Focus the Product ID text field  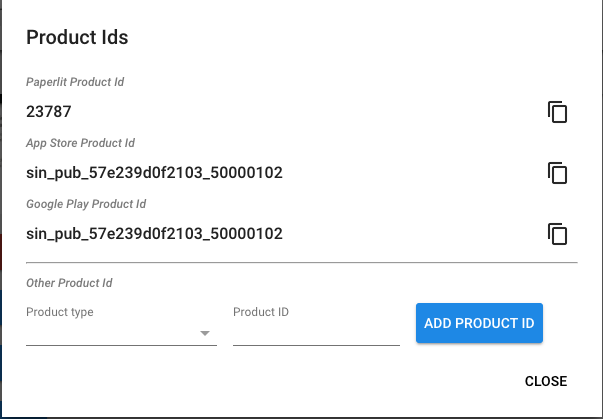pyautogui.click(x=316, y=333)
